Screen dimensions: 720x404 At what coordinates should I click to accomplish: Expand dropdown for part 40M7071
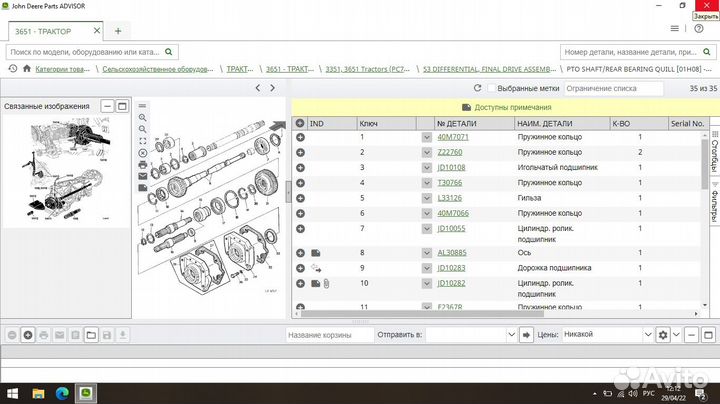(427, 137)
